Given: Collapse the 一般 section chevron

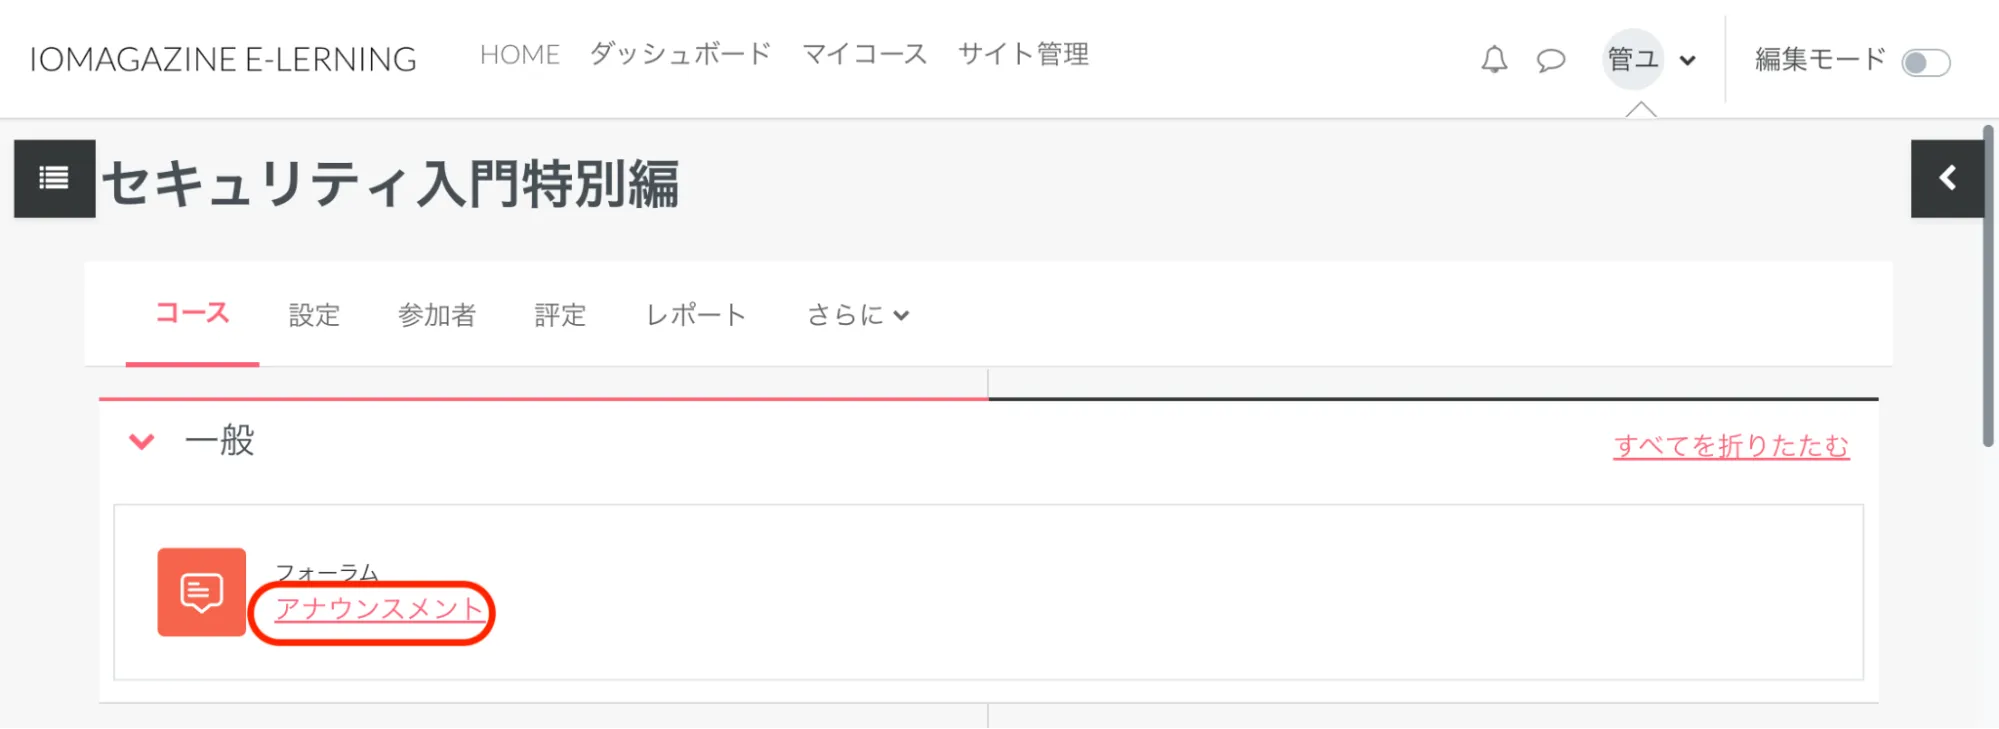Looking at the screenshot, I should [x=142, y=441].
